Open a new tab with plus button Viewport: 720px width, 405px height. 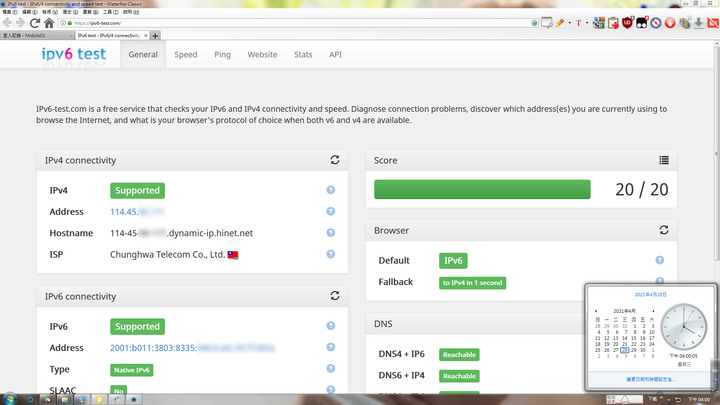click(x=155, y=36)
